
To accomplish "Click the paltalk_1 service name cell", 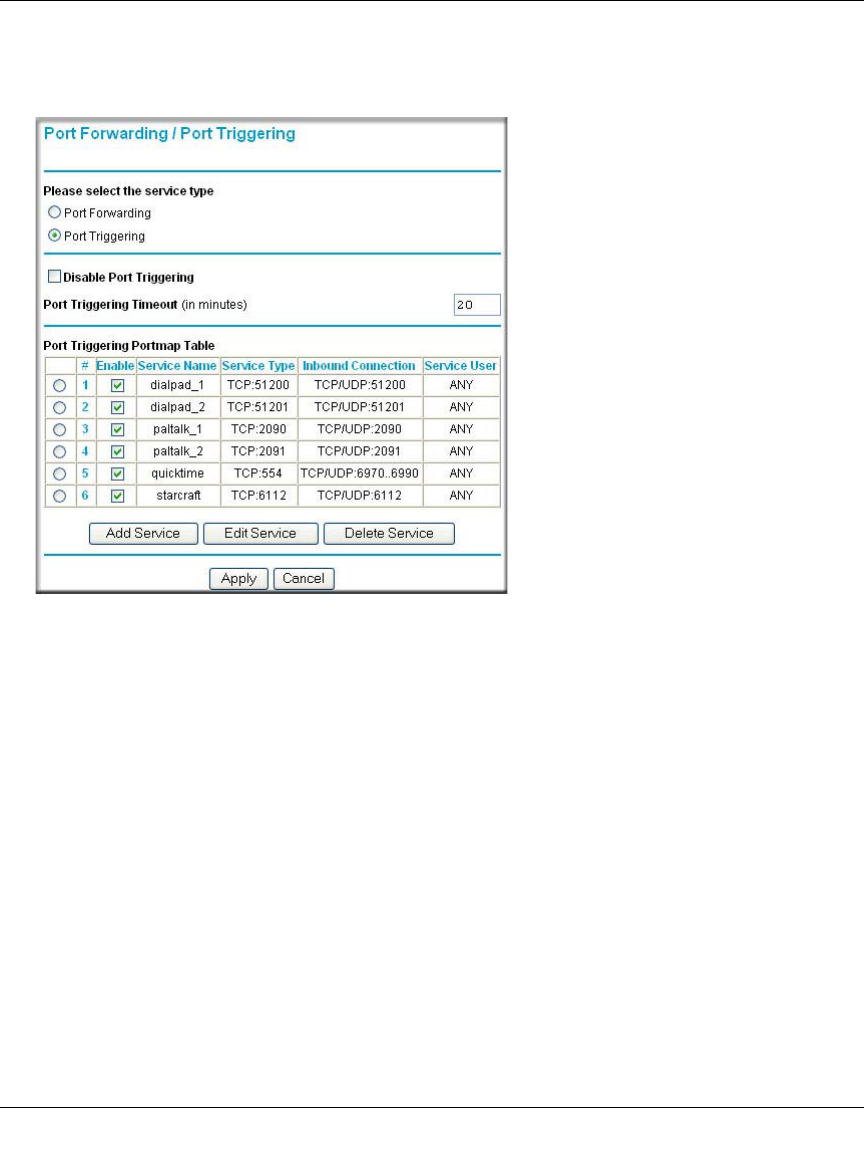I will click(x=178, y=429).
